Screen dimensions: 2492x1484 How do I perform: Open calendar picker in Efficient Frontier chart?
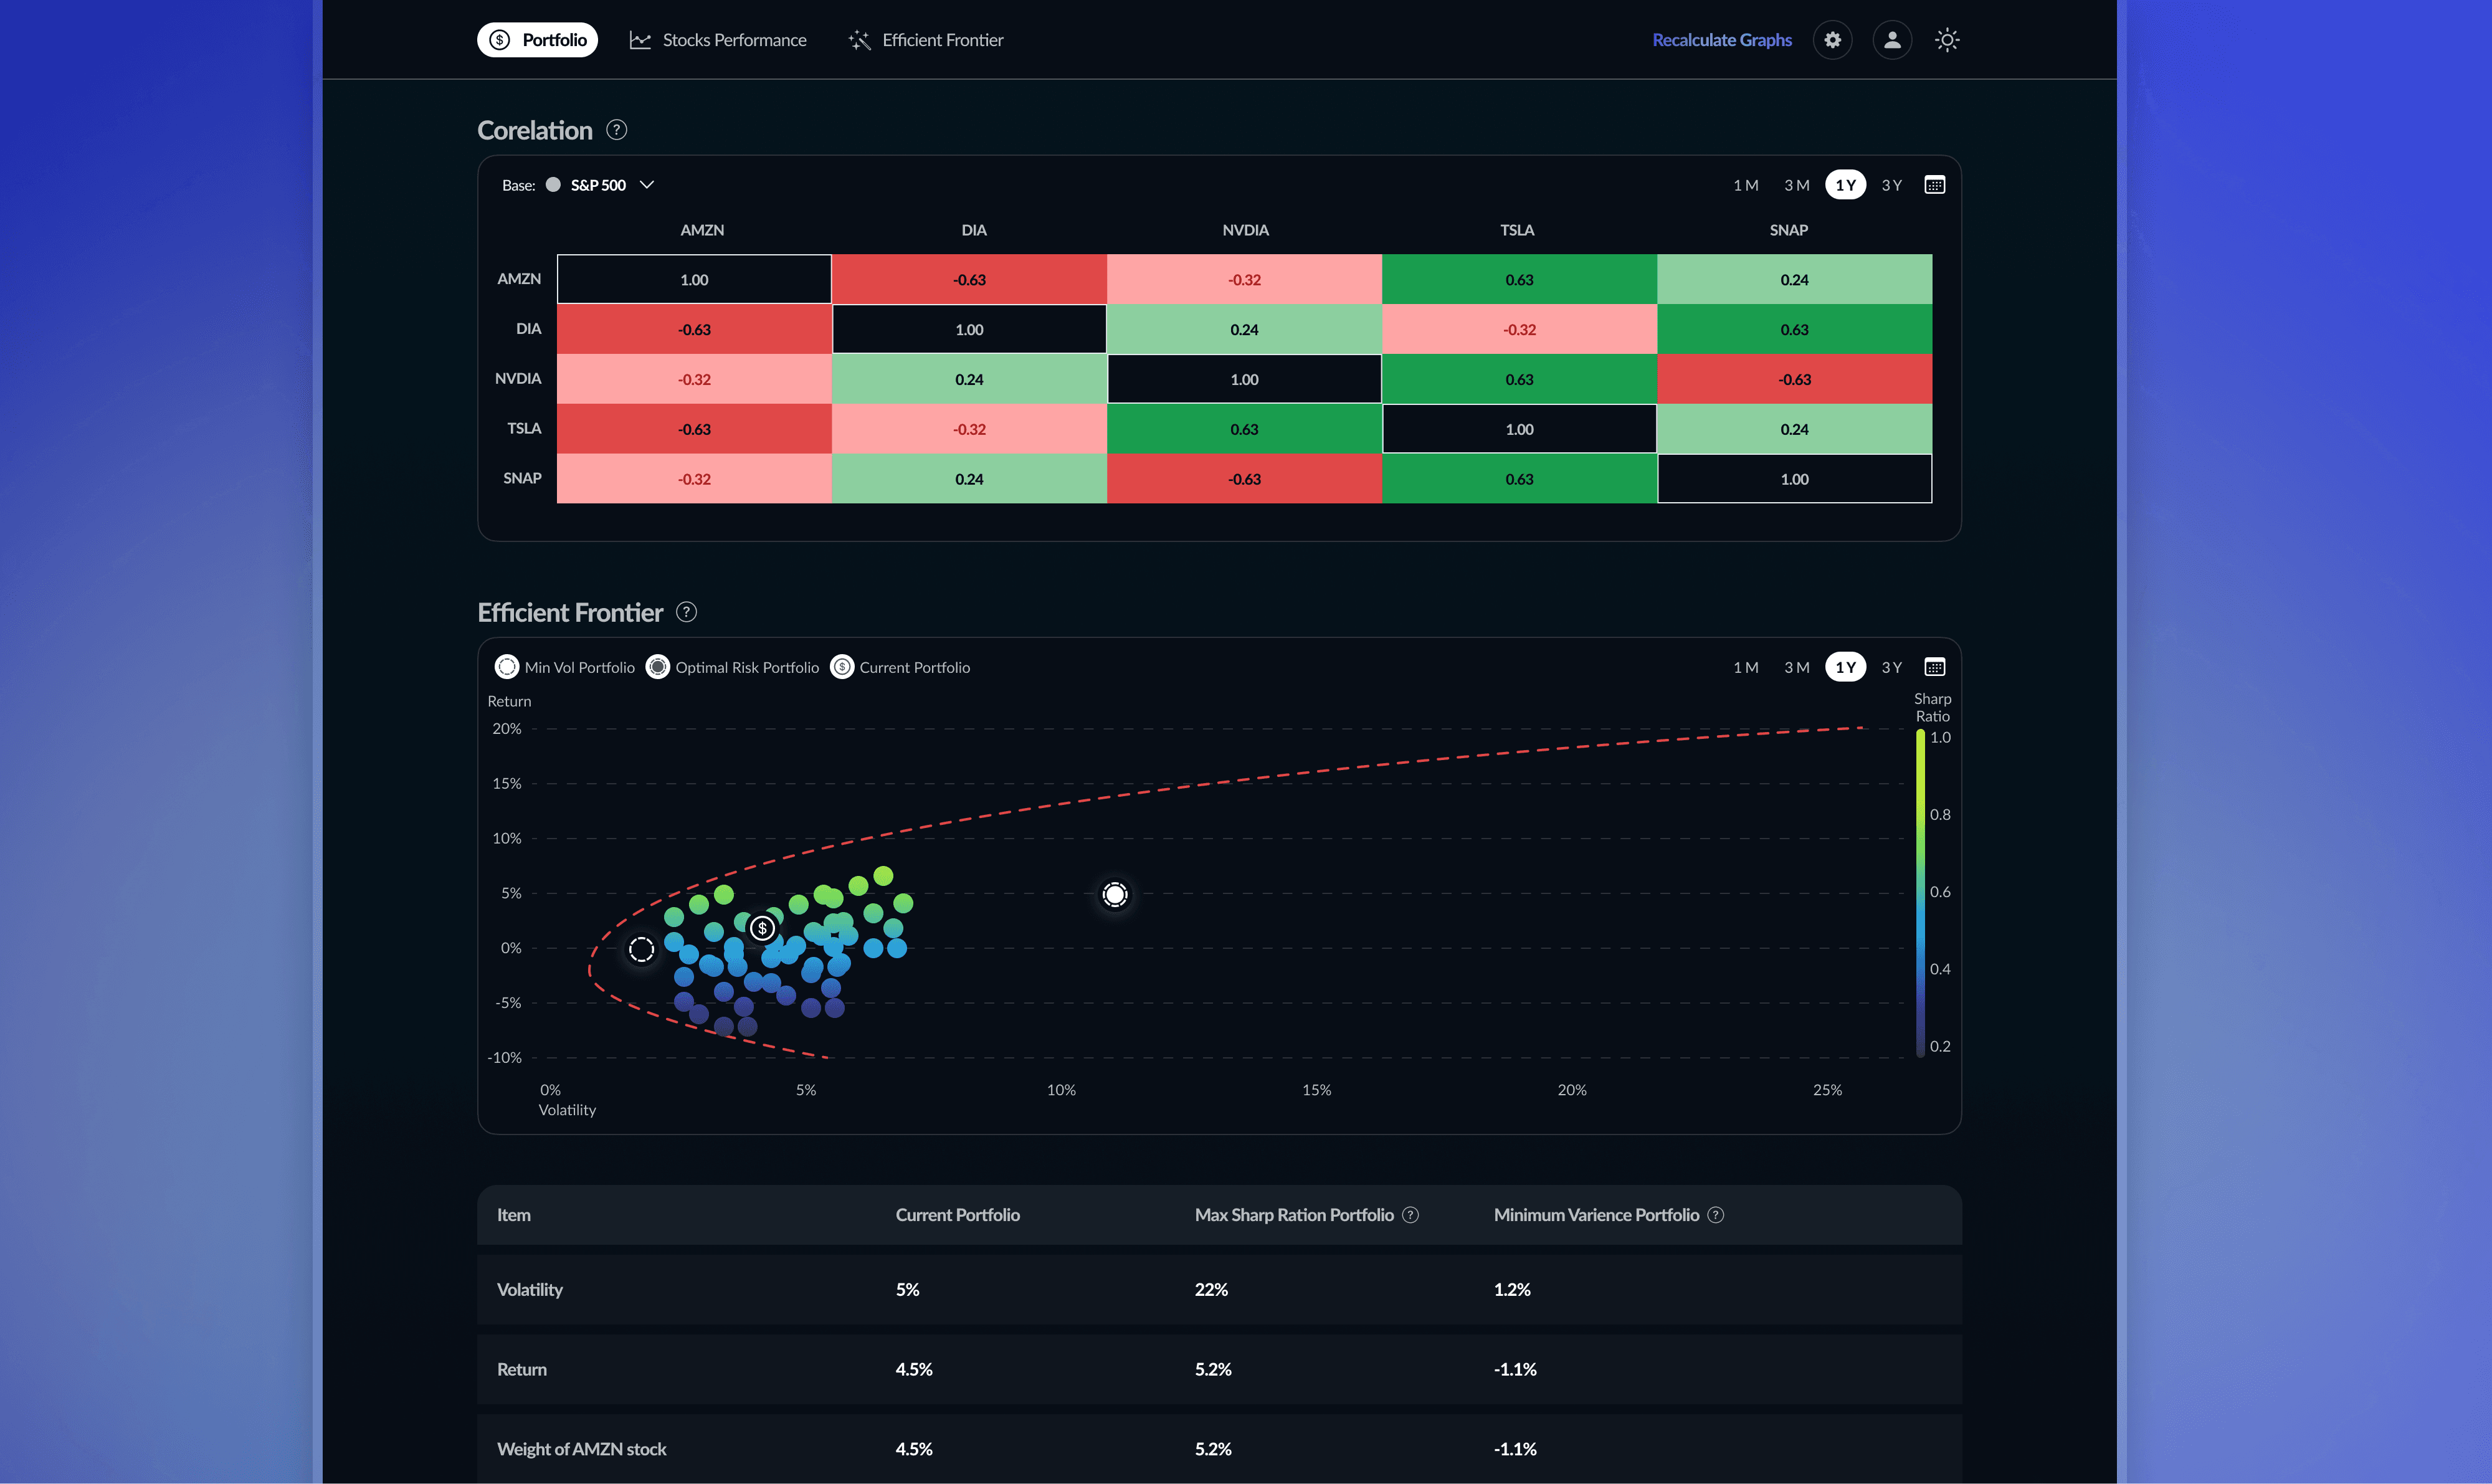(x=1934, y=667)
